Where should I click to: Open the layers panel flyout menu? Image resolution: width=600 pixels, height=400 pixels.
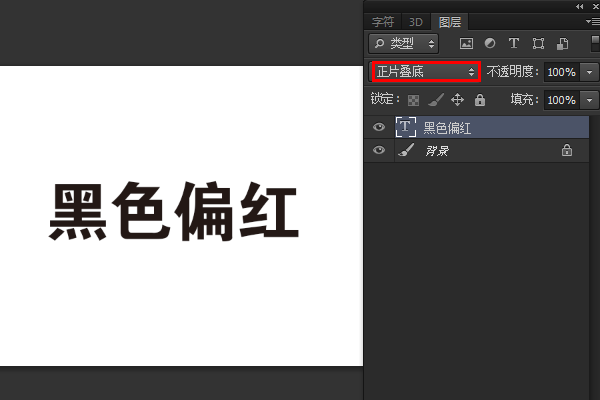click(x=592, y=22)
